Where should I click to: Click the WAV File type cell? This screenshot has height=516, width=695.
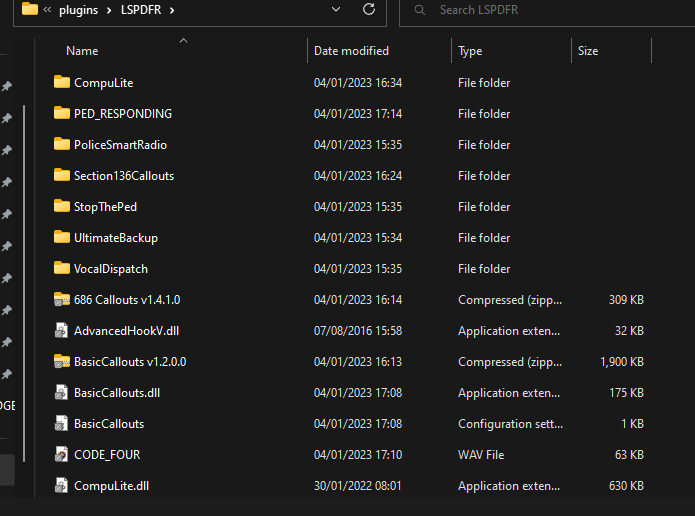coord(481,455)
